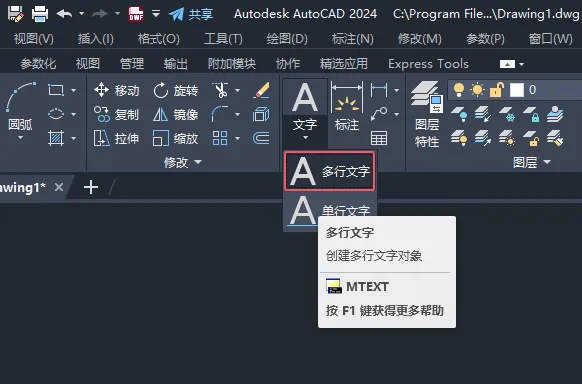Expand the rectangle tool dropdown arrow
582x384 pixels.
pyautogui.click(x=73, y=90)
